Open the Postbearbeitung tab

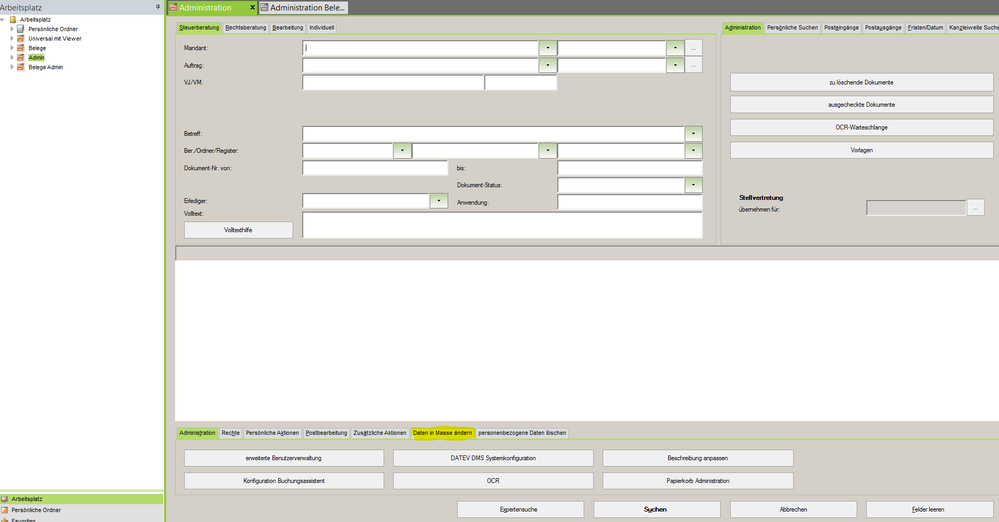(x=326, y=433)
